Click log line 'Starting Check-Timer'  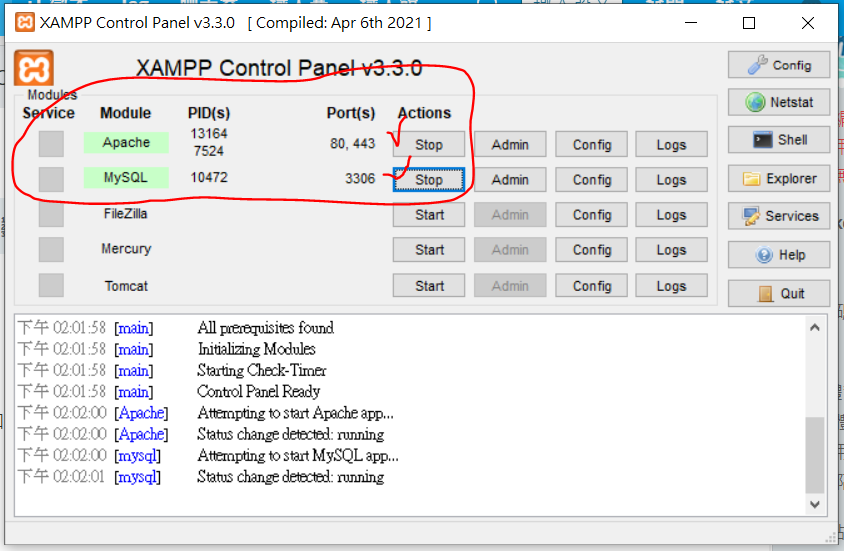click(262, 370)
